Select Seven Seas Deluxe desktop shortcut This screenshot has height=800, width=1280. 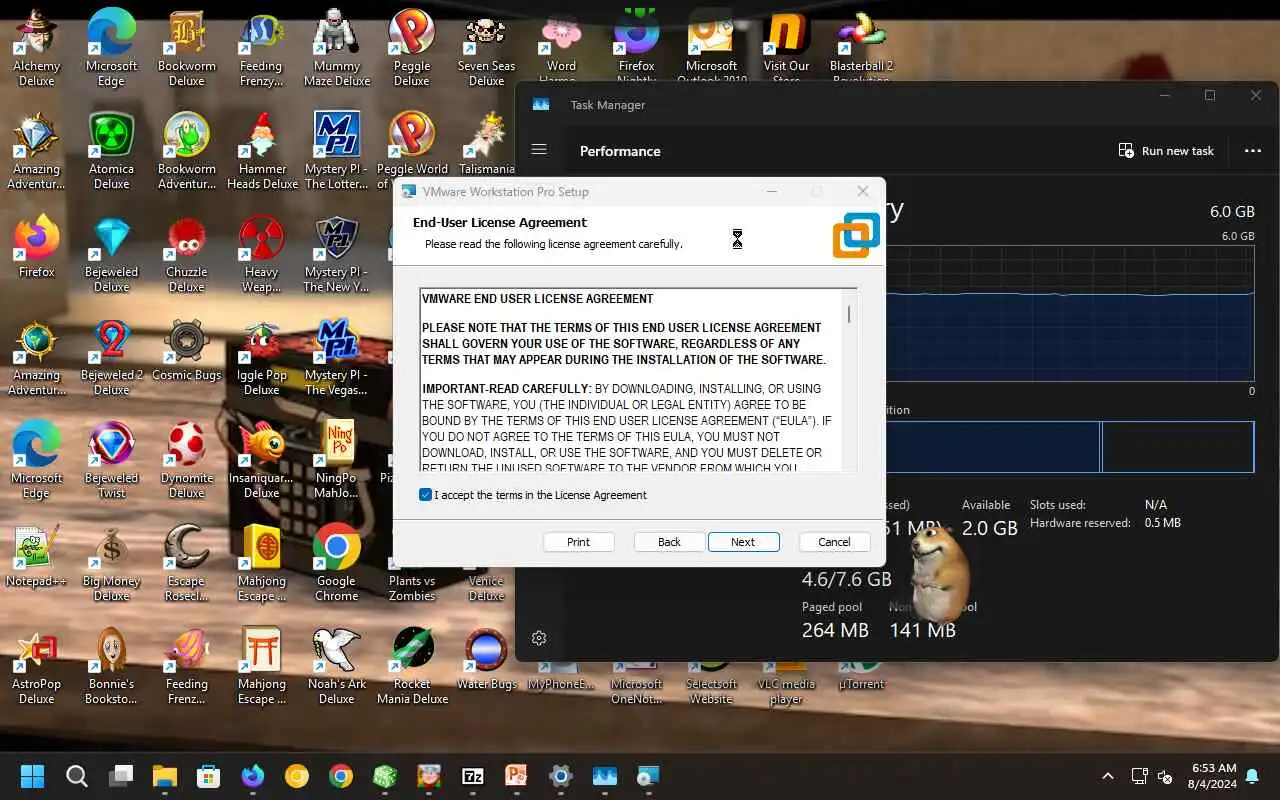click(486, 48)
